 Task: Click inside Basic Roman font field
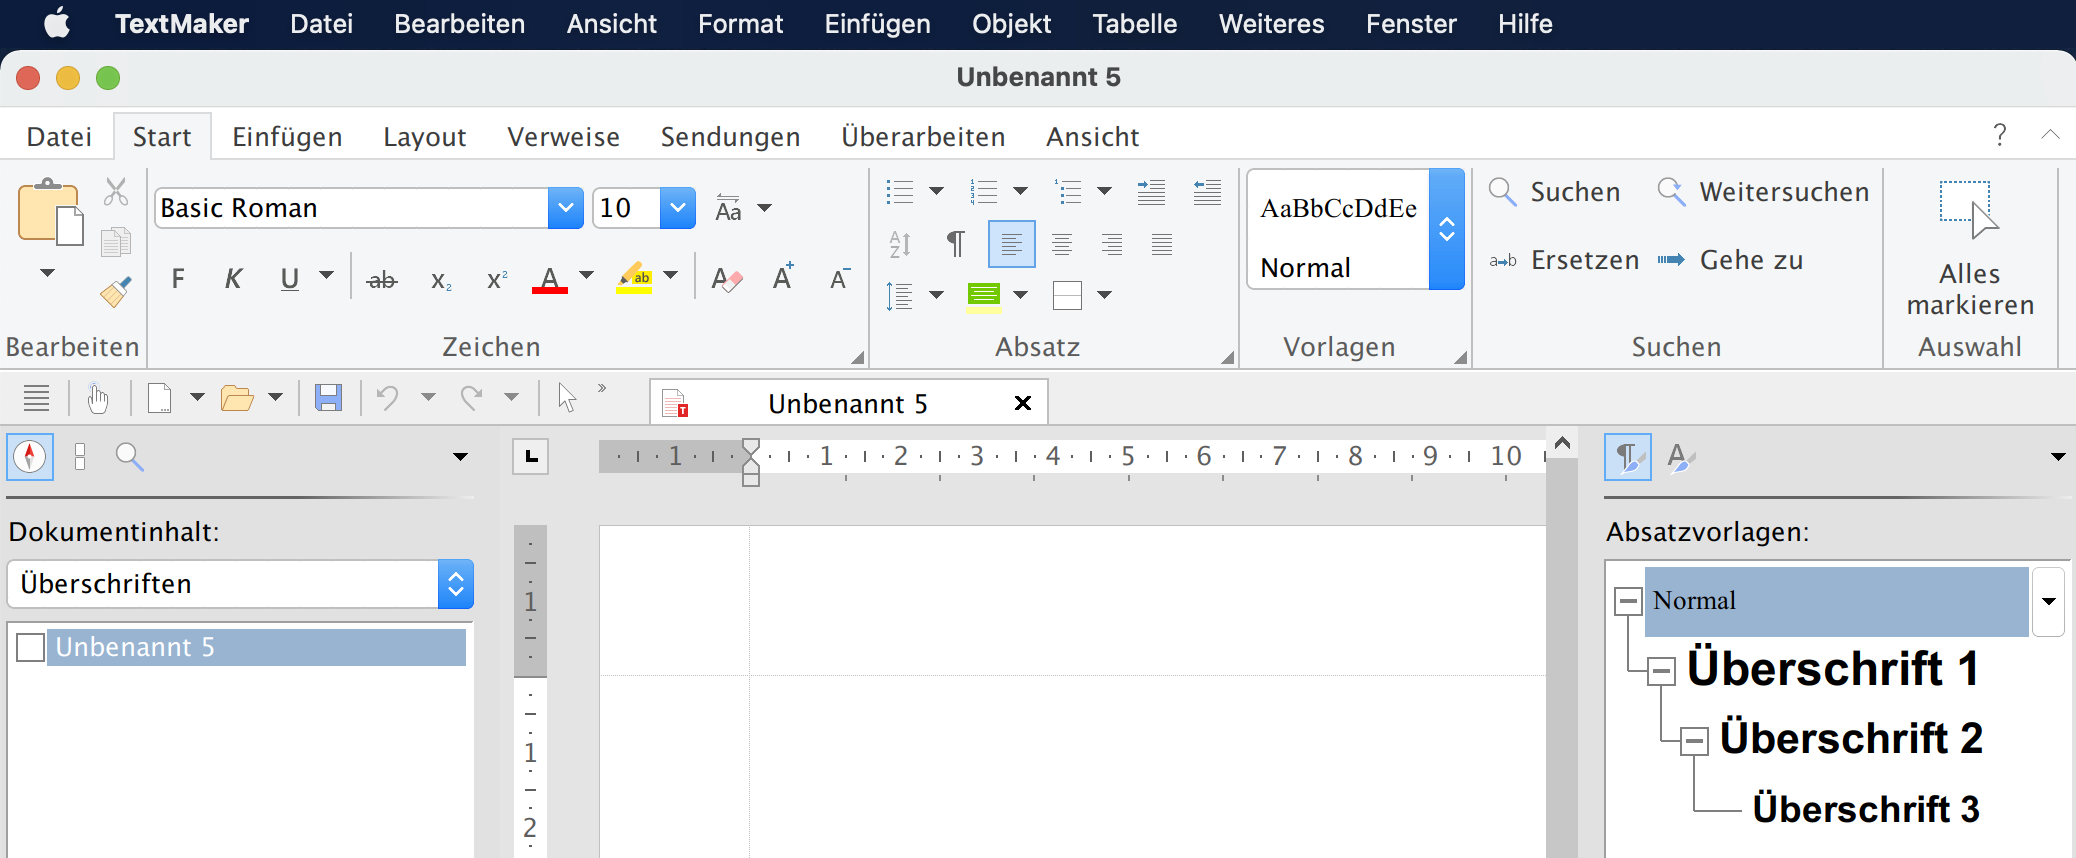pyautogui.click(x=352, y=208)
